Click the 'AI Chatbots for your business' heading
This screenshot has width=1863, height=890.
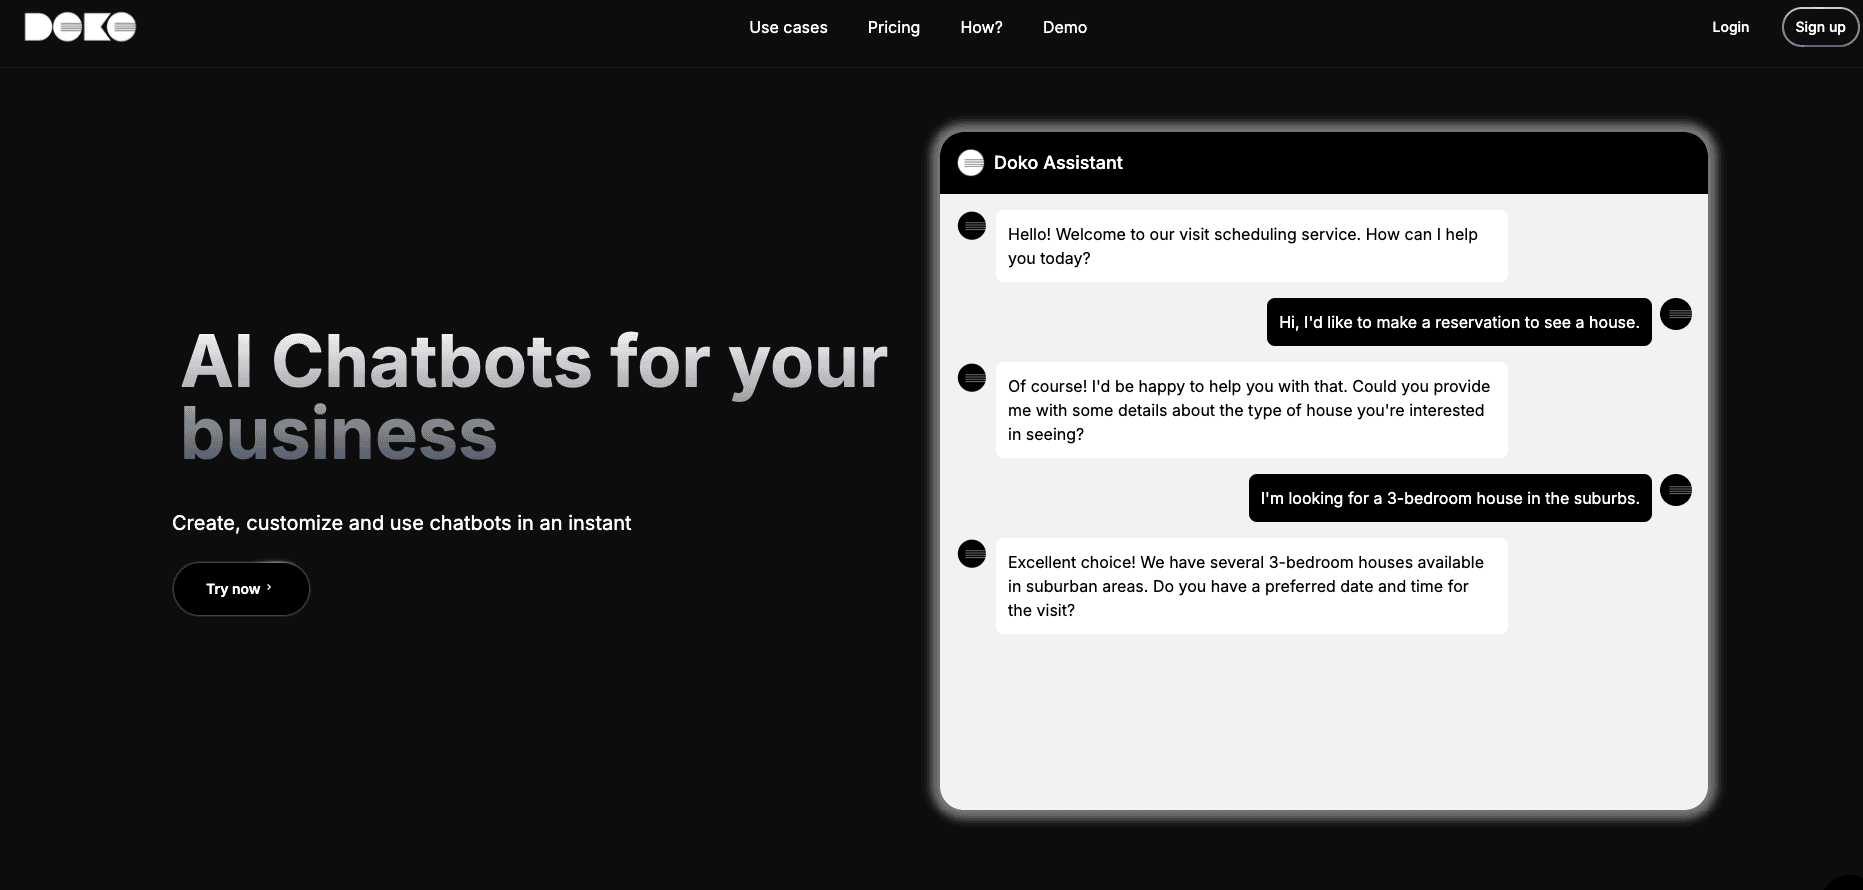(533, 397)
